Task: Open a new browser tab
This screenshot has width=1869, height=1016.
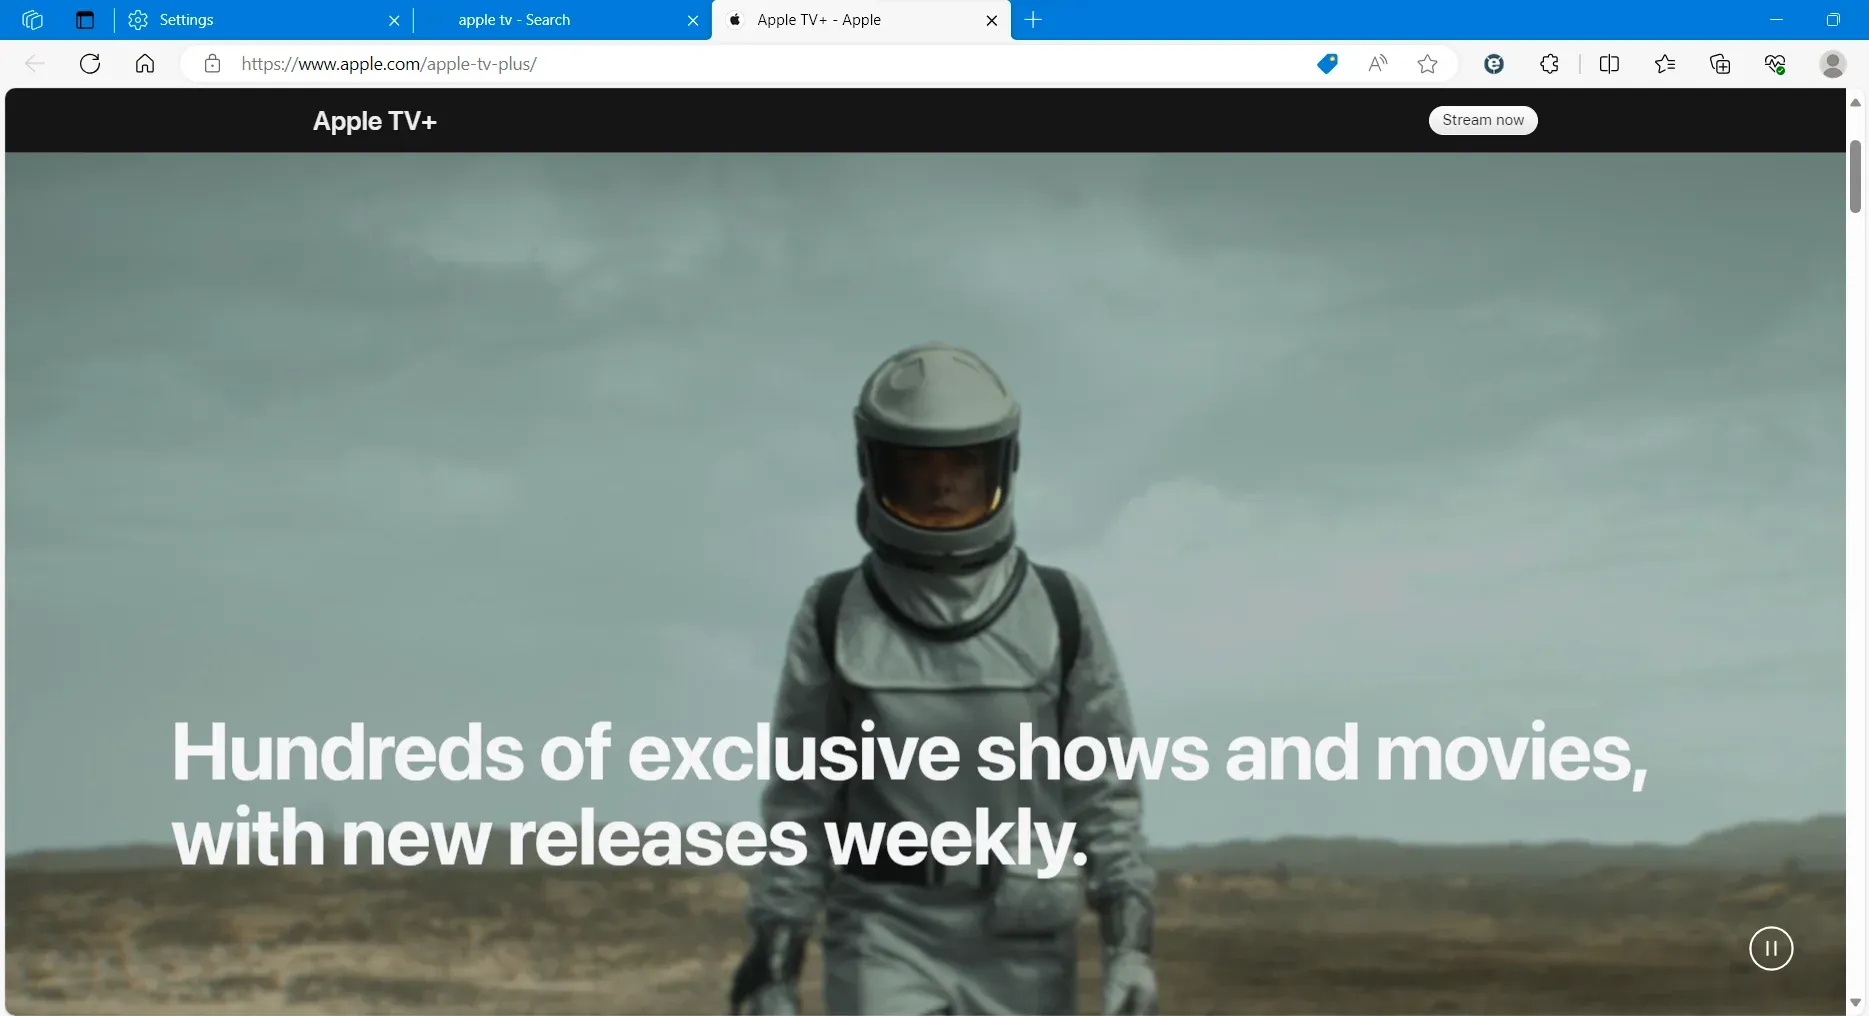Action: tap(1033, 20)
